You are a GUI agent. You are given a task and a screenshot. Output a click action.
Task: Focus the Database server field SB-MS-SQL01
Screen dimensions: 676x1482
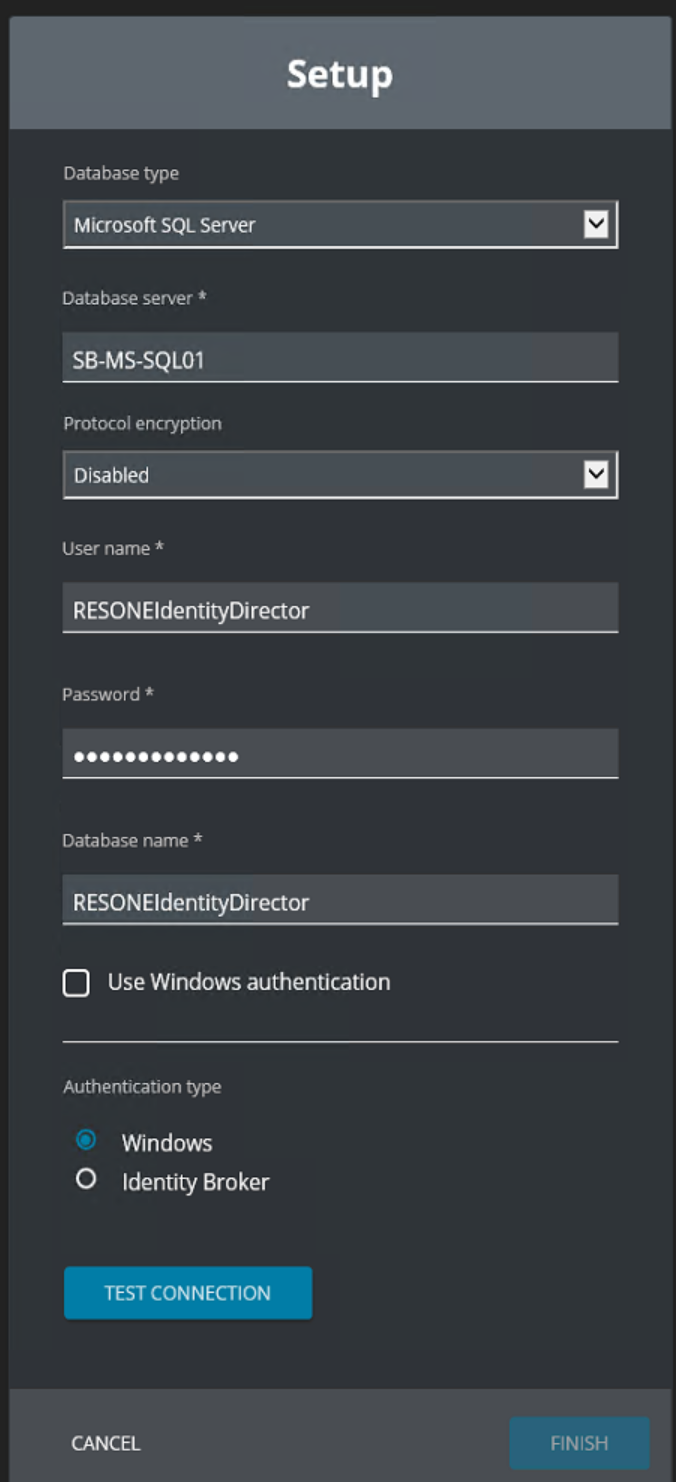[x=340, y=358]
